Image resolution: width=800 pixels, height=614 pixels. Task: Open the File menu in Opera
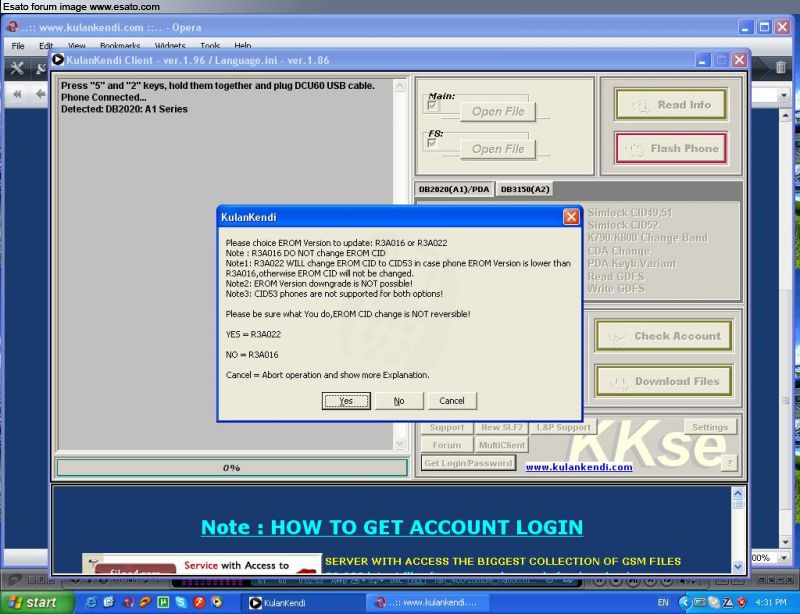pos(18,46)
